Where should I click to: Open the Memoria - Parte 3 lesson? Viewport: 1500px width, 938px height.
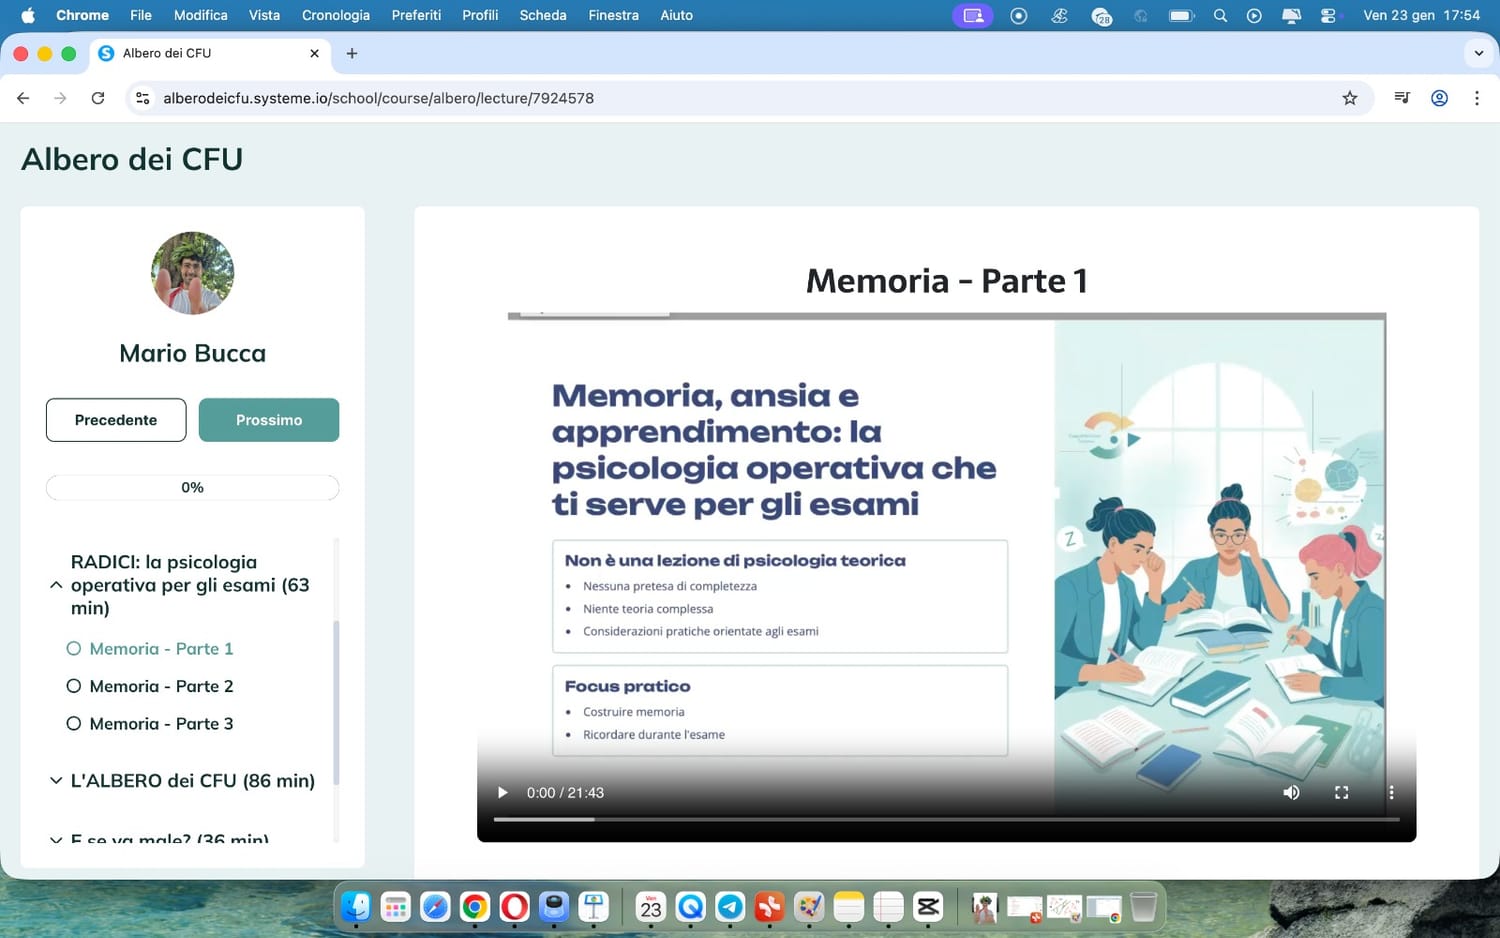pos(161,724)
